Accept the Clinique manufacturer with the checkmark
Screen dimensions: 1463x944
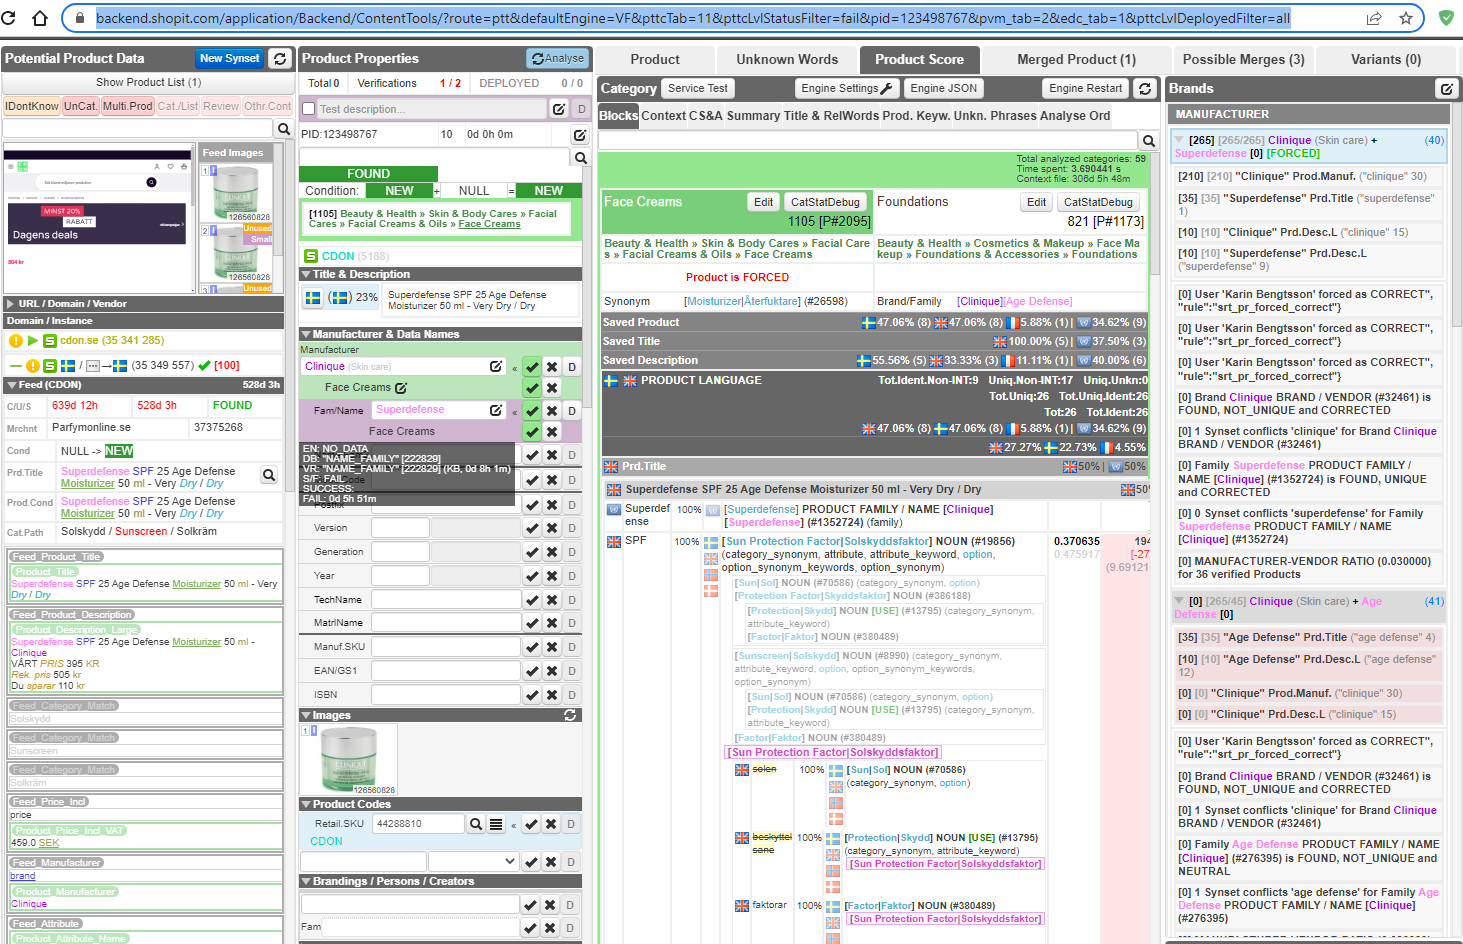pyautogui.click(x=532, y=367)
